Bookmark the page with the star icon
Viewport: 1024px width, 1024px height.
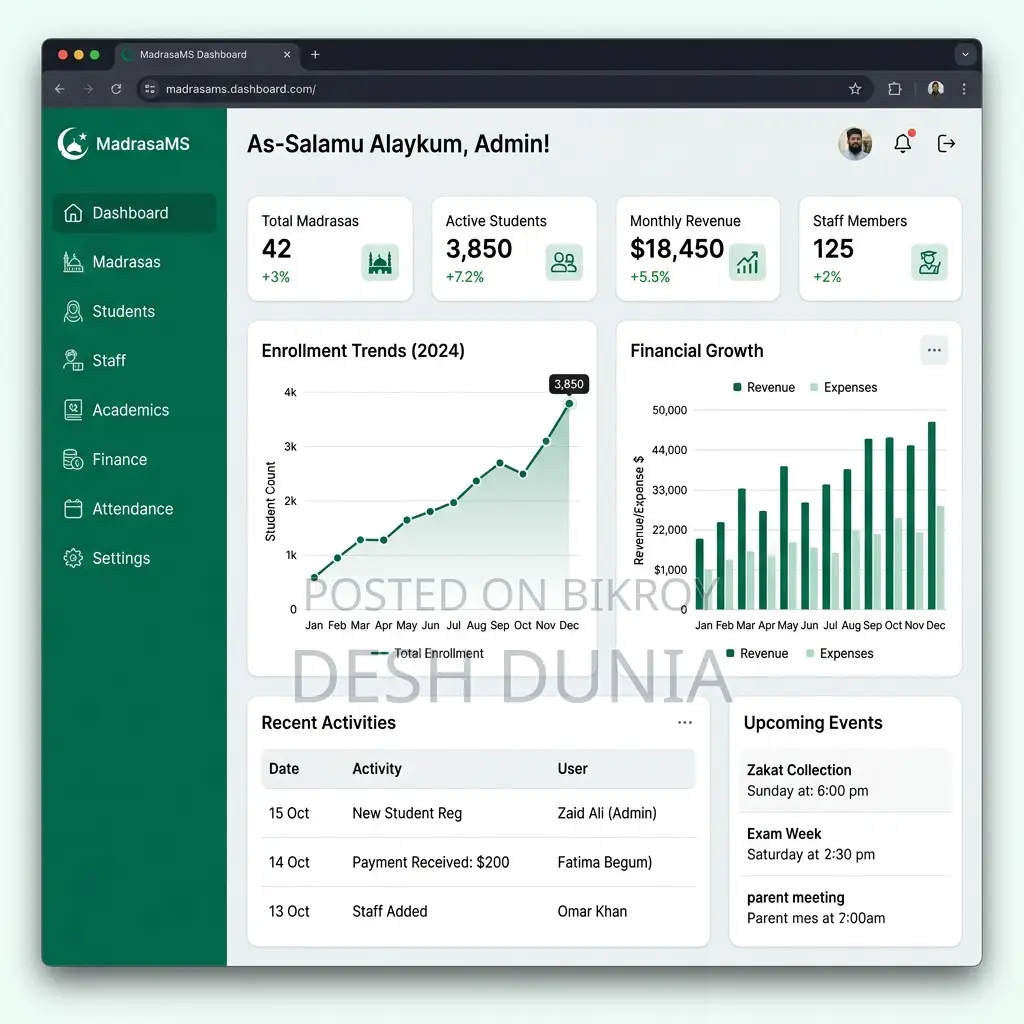855,89
